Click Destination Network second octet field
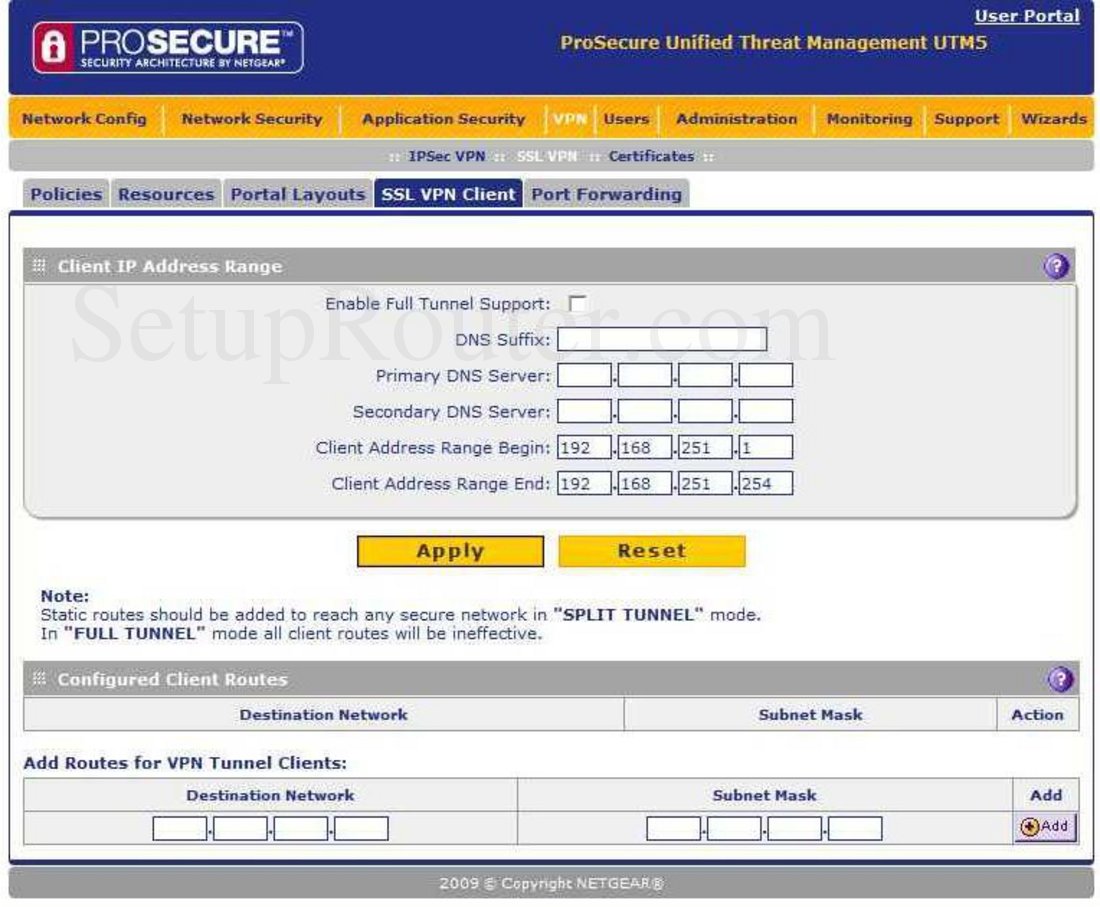The height and width of the screenshot is (907, 1100). tap(240, 828)
